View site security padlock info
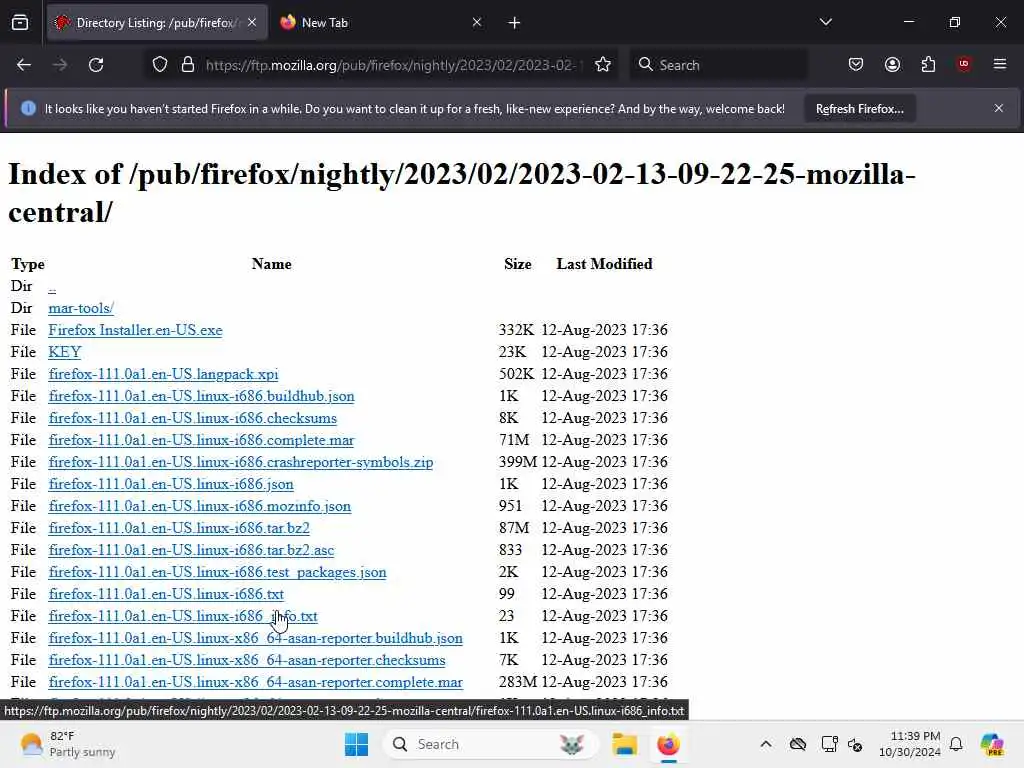The height and width of the screenshot is (768, 1024). [188, 65]
